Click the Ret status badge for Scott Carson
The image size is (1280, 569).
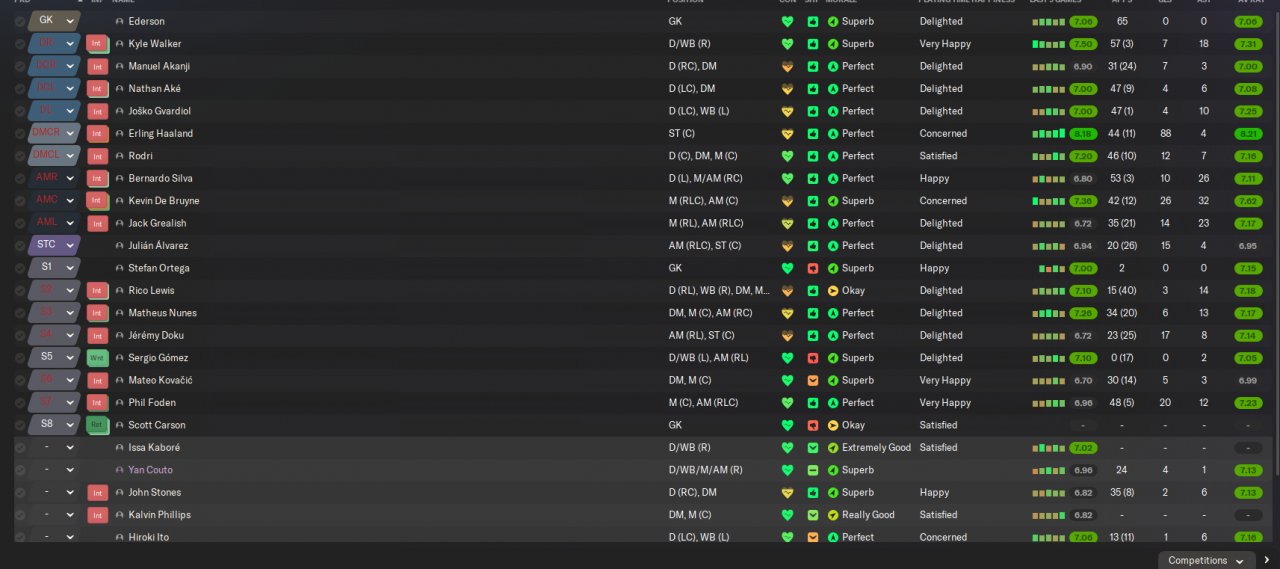click(x=96, y=425)
